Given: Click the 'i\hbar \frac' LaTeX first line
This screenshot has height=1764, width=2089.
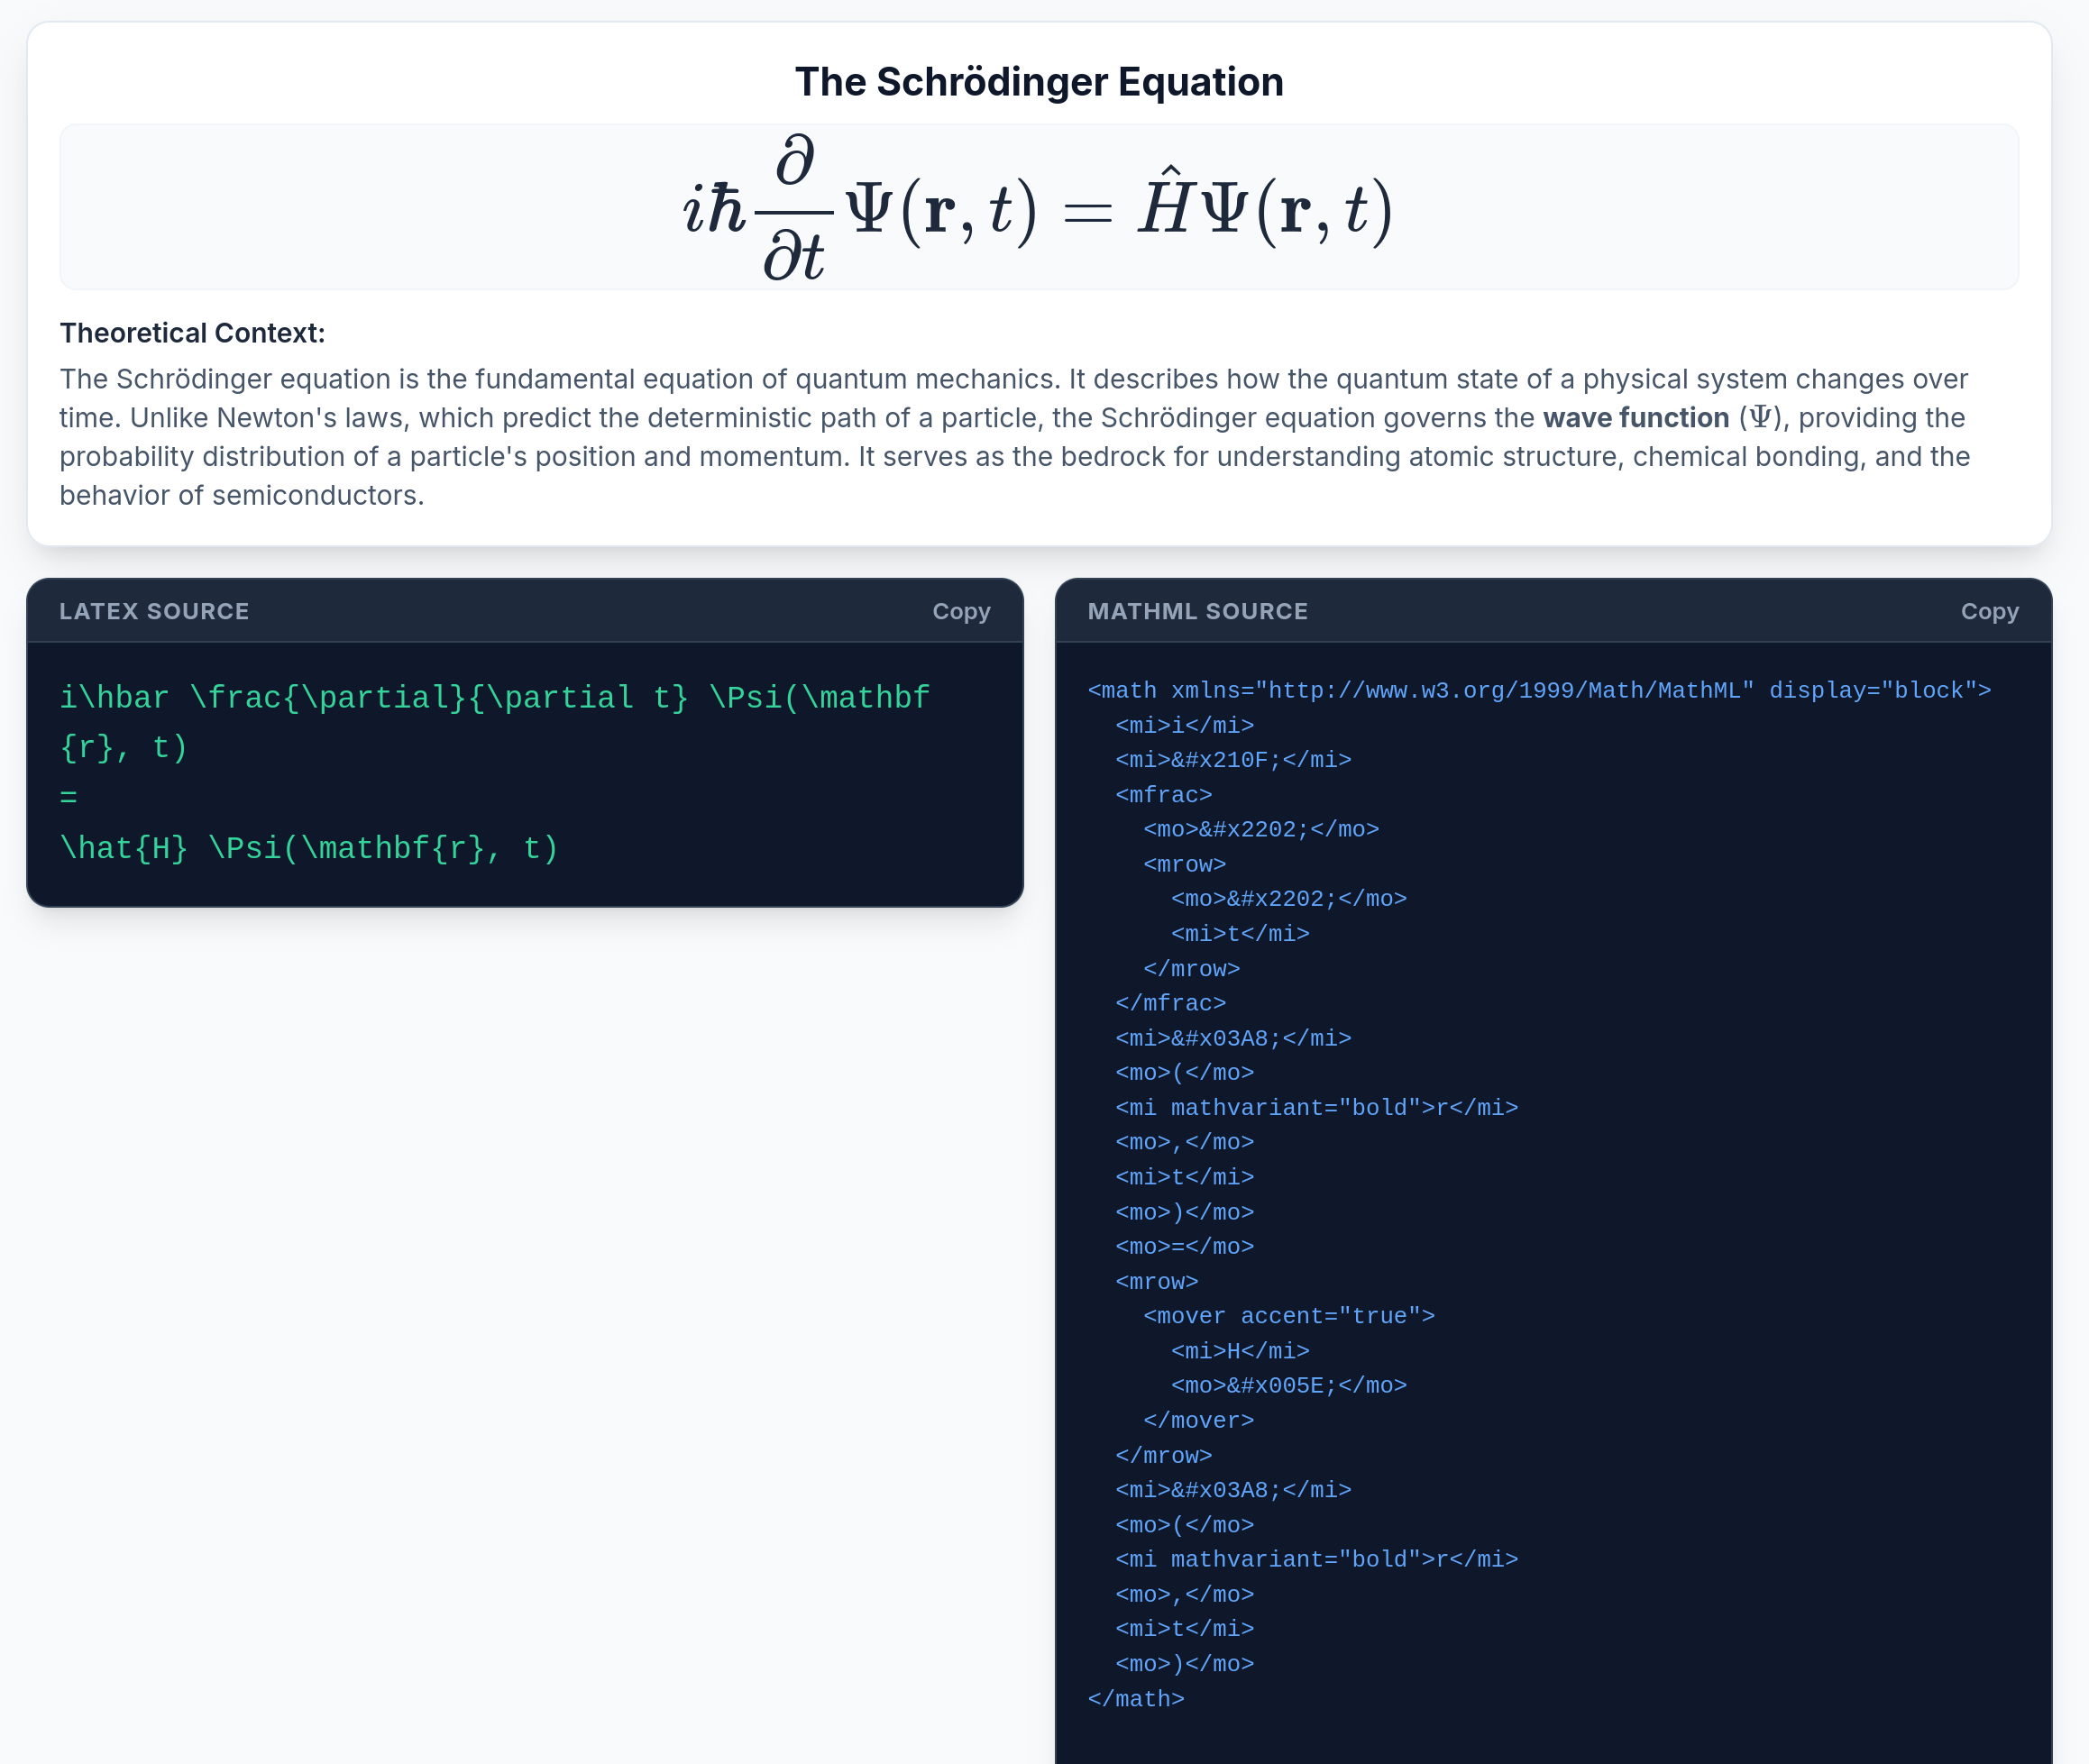Looking at the screenshot, I should tap(495, 697).
